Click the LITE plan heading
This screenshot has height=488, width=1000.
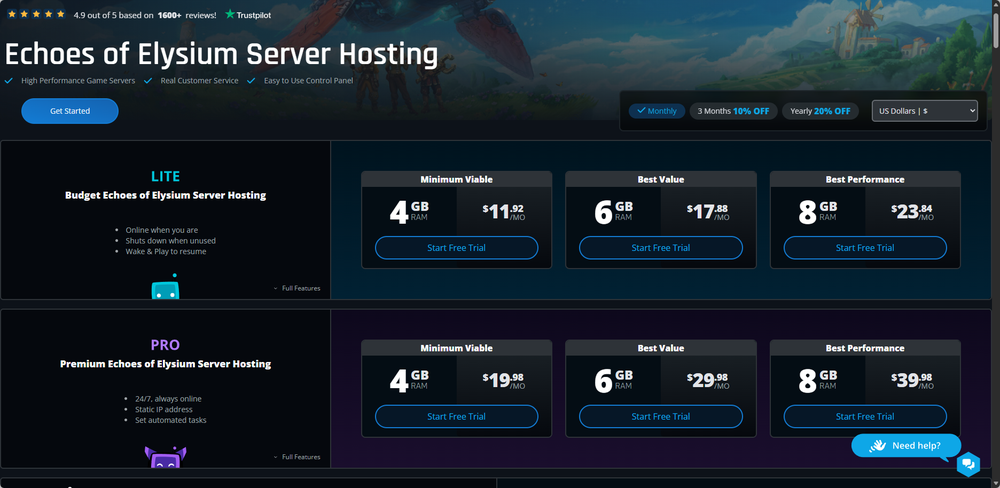pos(165,177)
